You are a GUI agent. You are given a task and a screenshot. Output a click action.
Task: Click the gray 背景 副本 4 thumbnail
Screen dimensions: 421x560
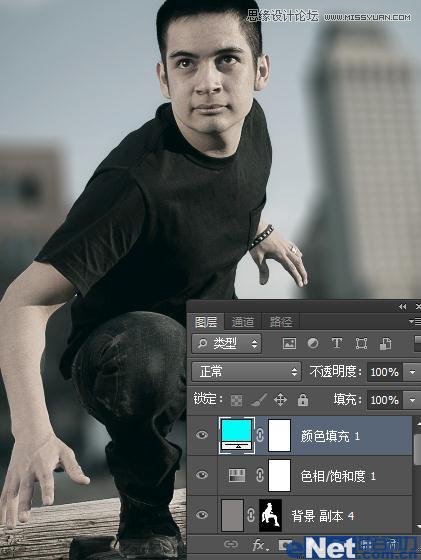pos(232,515)
